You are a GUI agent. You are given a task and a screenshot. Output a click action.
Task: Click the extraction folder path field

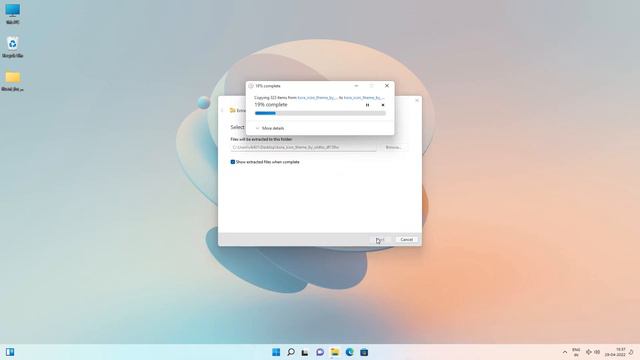[x=303, y=147]
